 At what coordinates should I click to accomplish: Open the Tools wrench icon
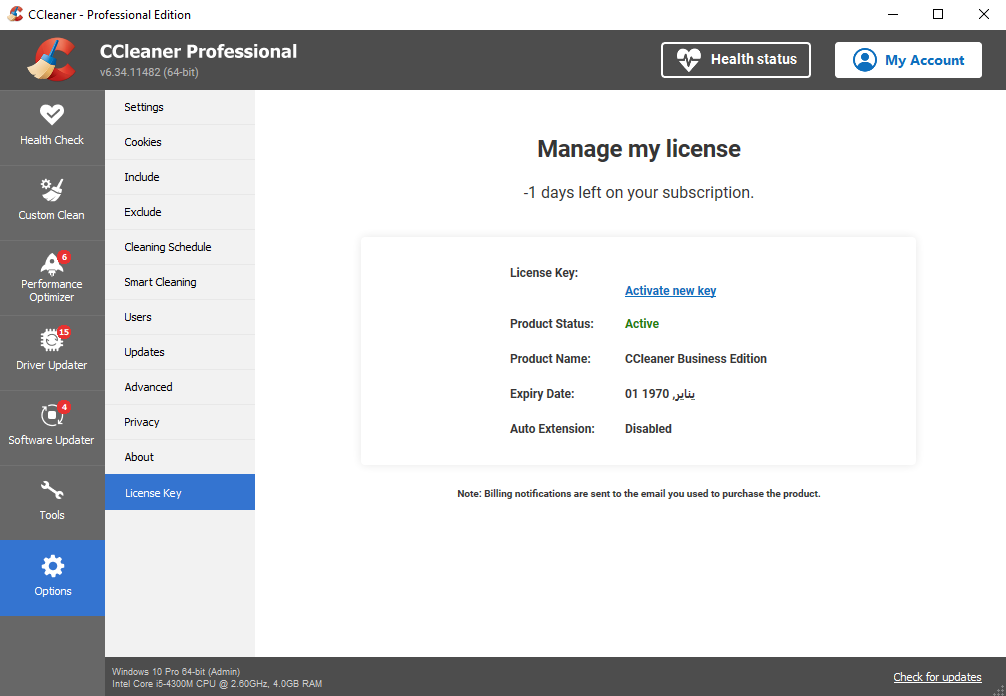pyautogui.click(x=51, y=491)
